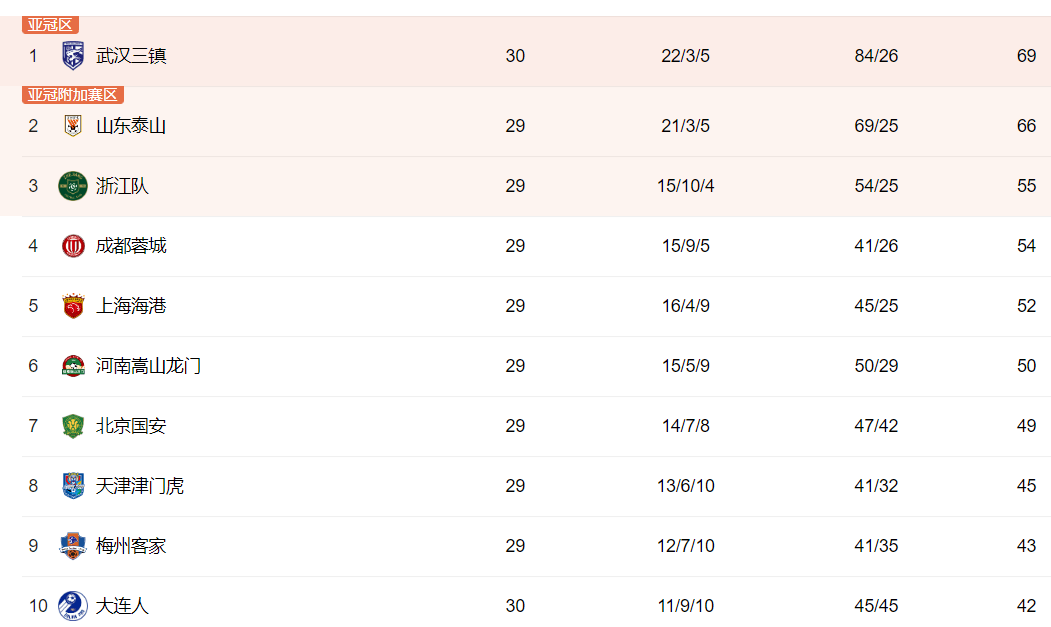Open the 武汉三镇 team name link
This screenshot has width=1051, height=627.
131,56
